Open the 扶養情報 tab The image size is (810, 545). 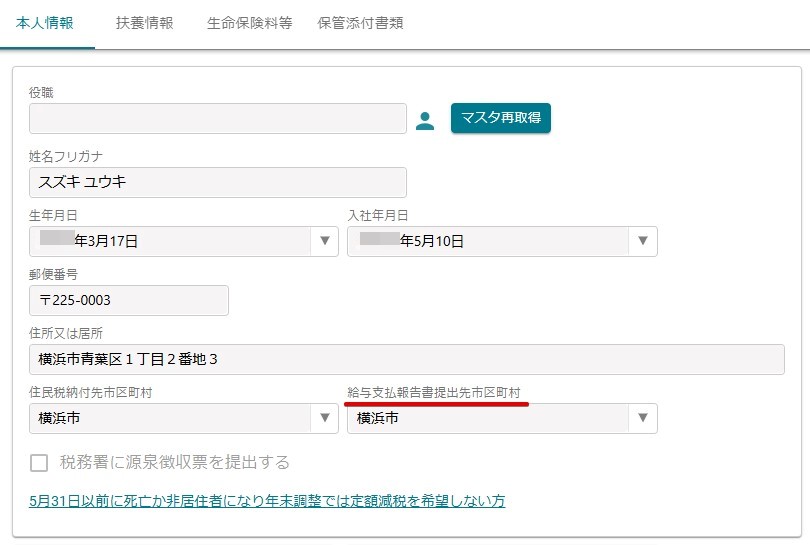pyautogui.click(x=145, y=23)
